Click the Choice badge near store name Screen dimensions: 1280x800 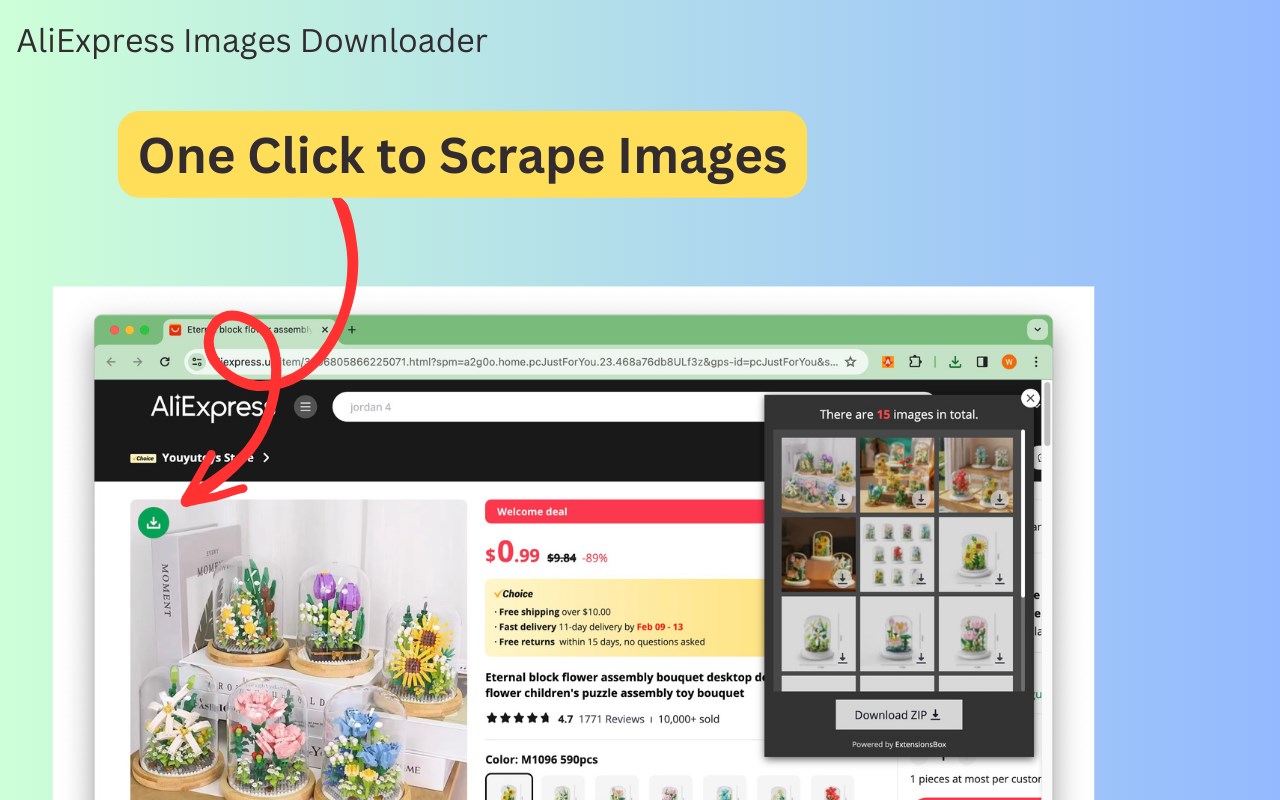[144, 458]
